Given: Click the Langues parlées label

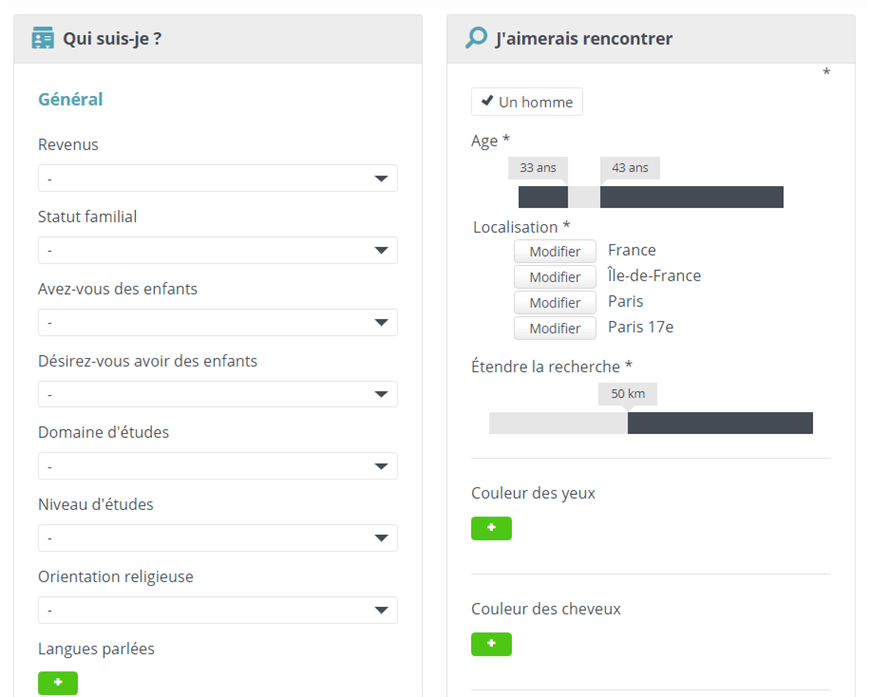Looking at the screenshot, I should click(96, 649).
